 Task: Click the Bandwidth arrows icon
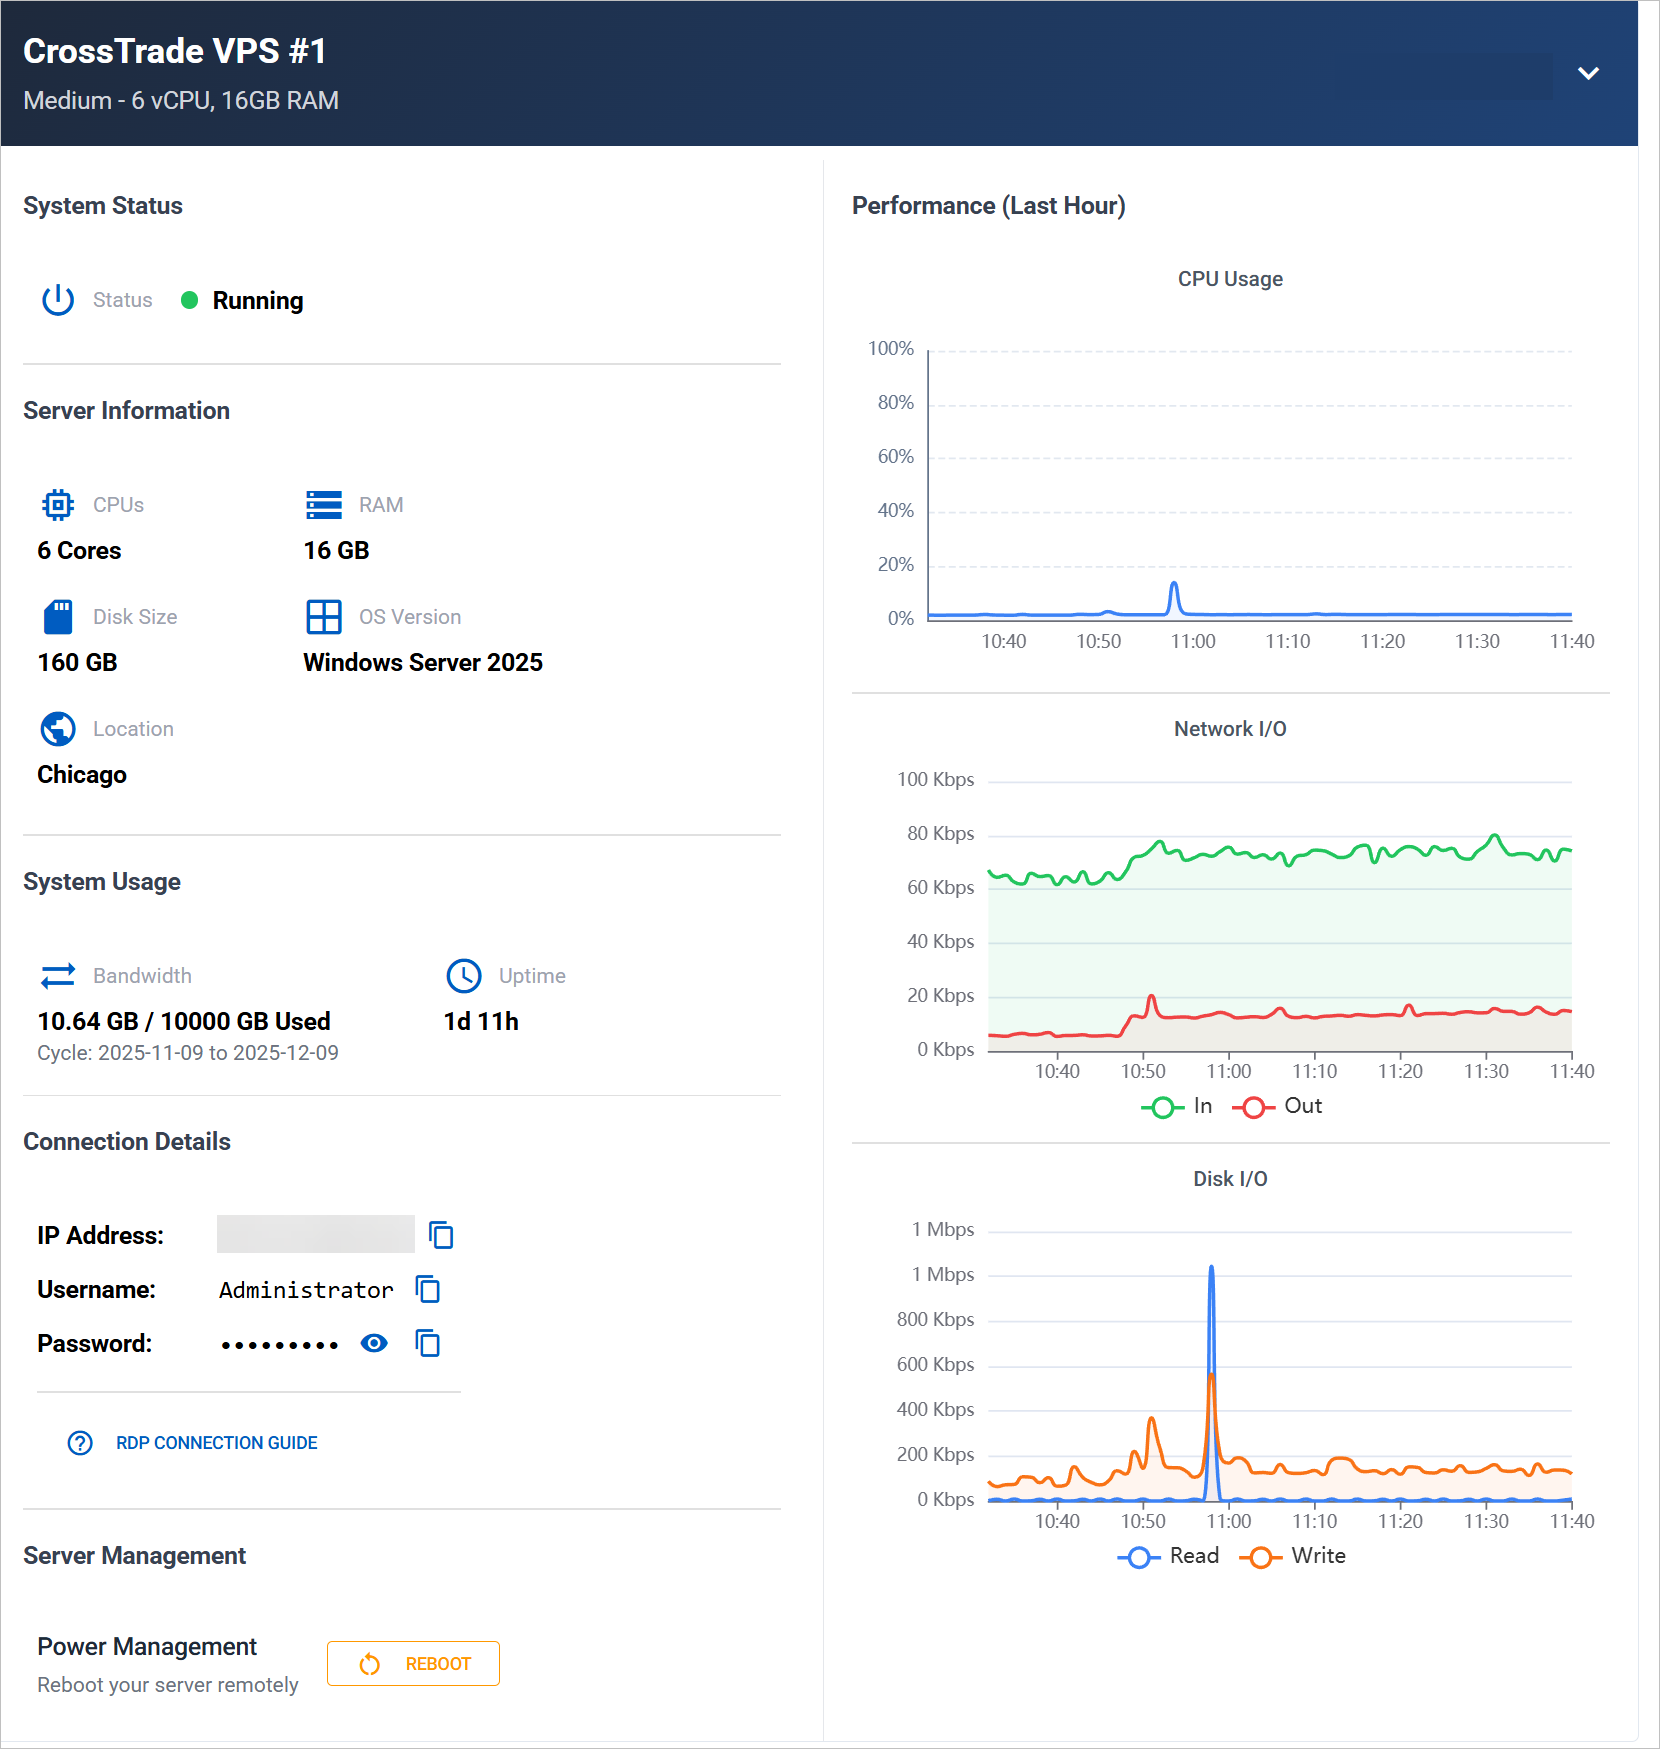(x=58, y=976)
